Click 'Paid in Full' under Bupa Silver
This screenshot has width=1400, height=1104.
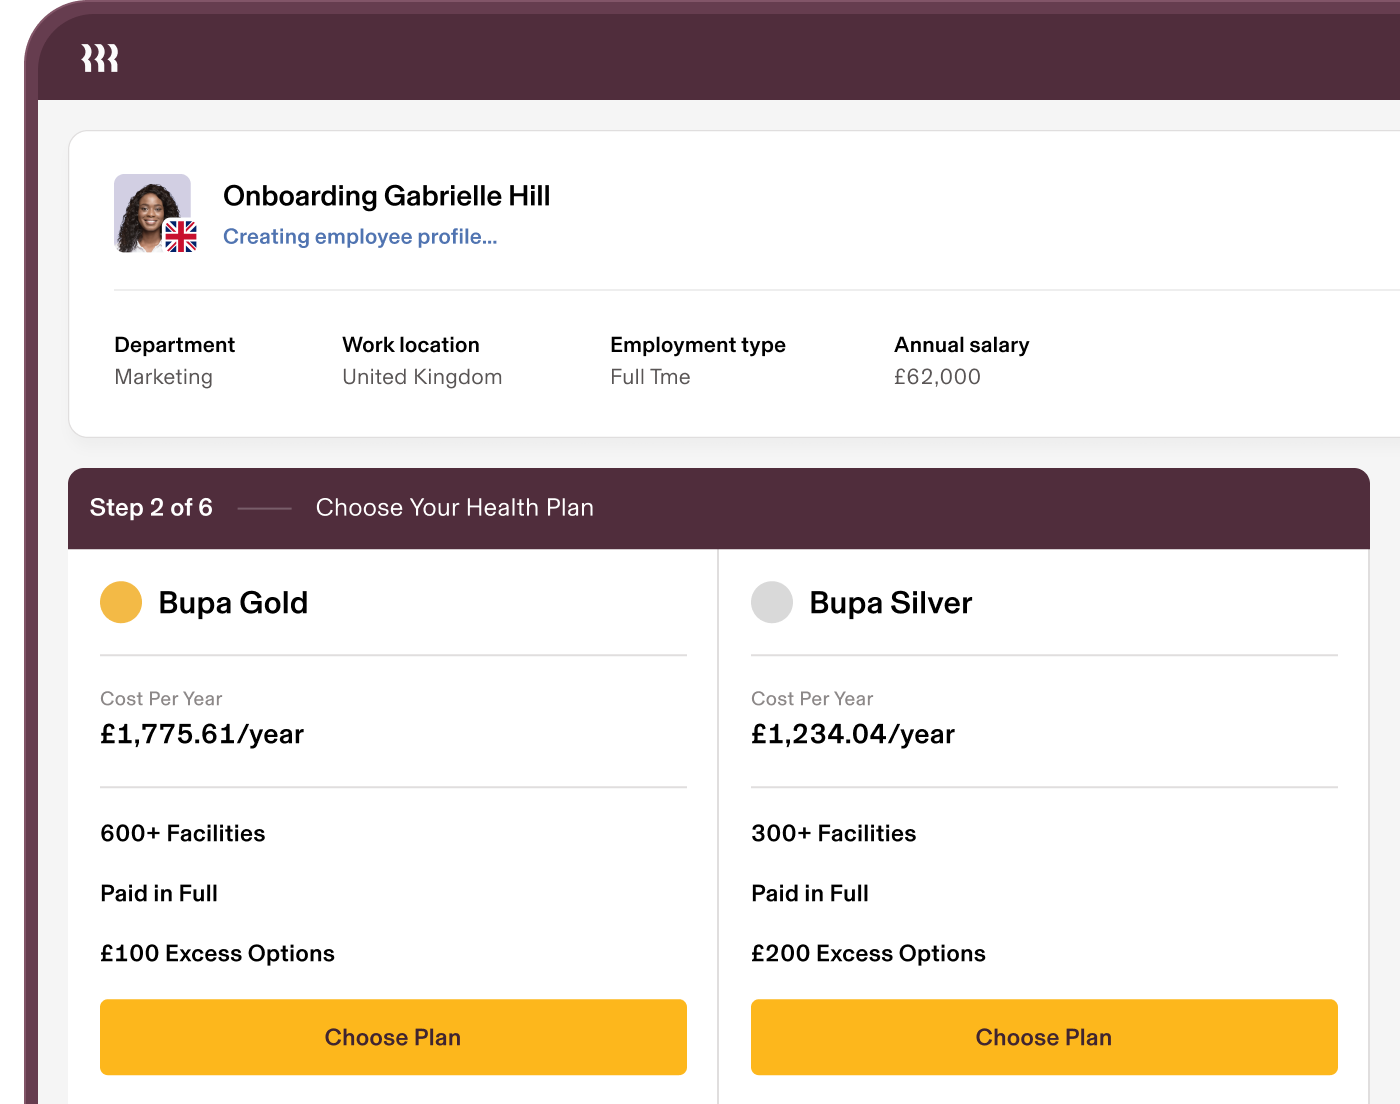810,893
